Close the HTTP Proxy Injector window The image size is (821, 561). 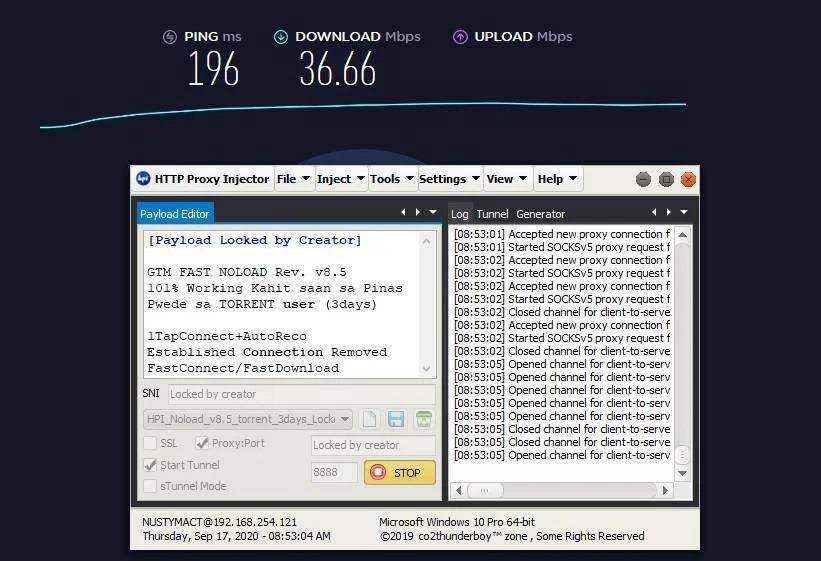click(x=688, y=180)
